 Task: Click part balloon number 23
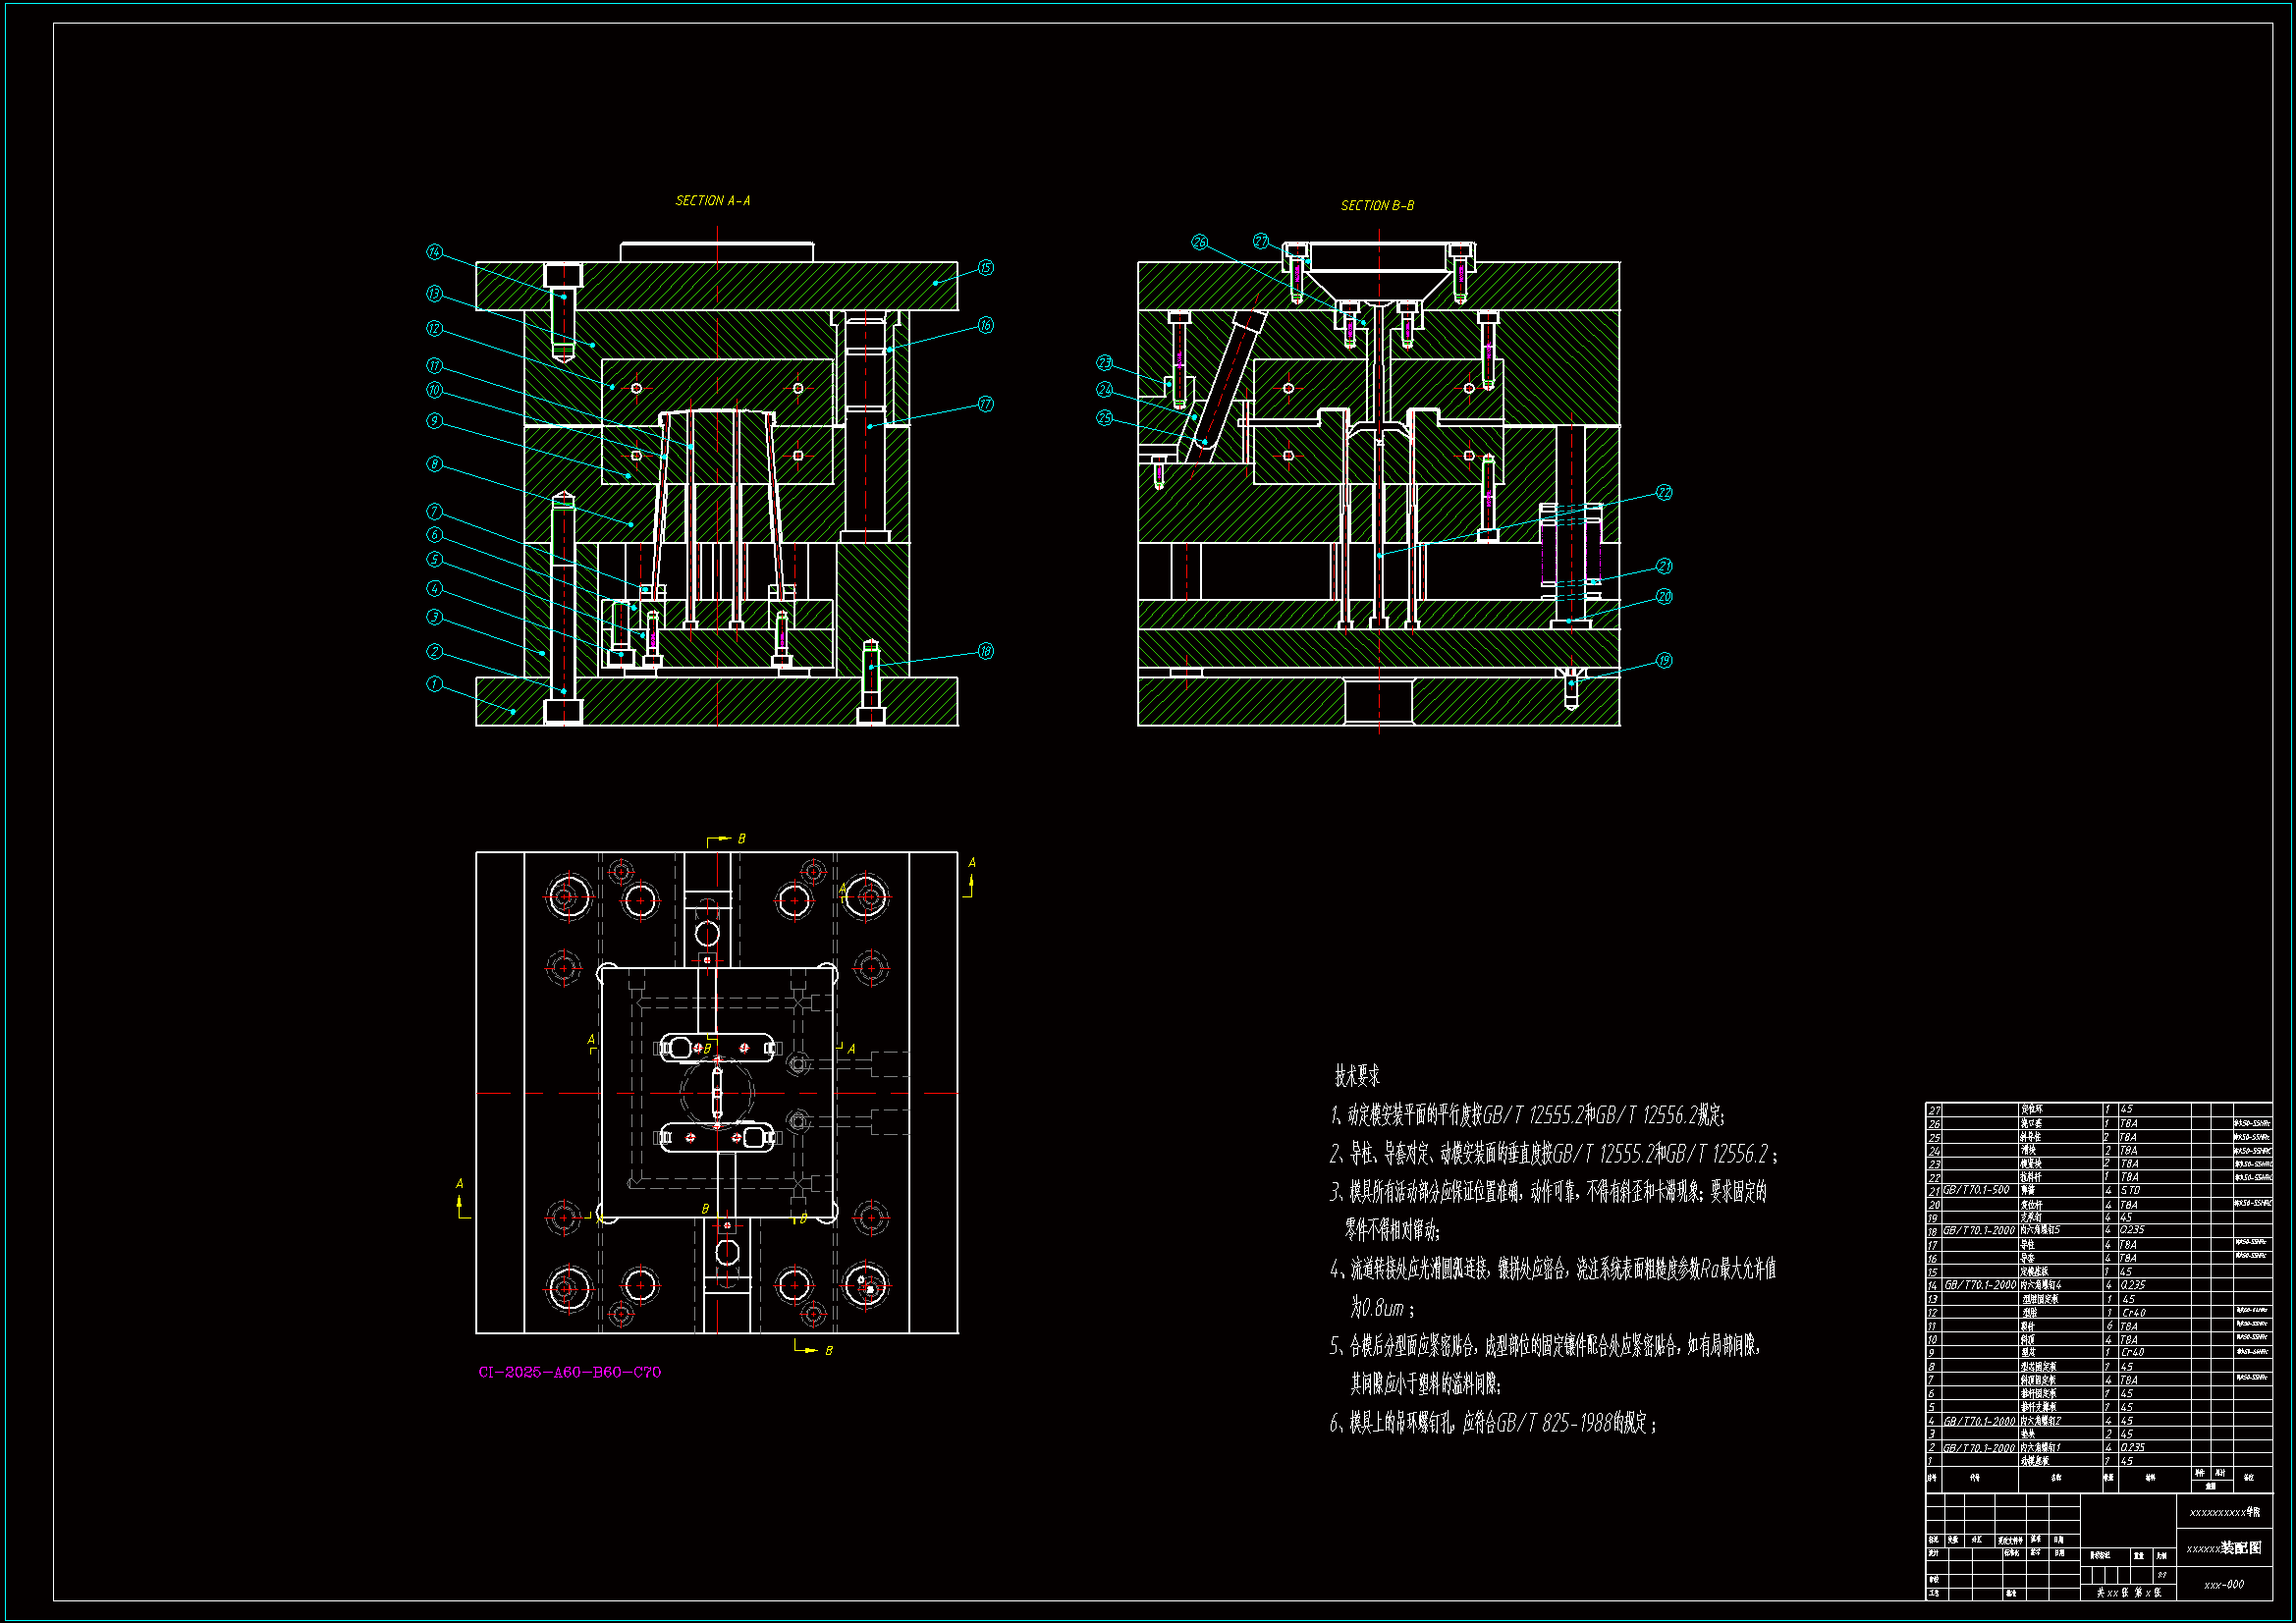click(1104, 362)
